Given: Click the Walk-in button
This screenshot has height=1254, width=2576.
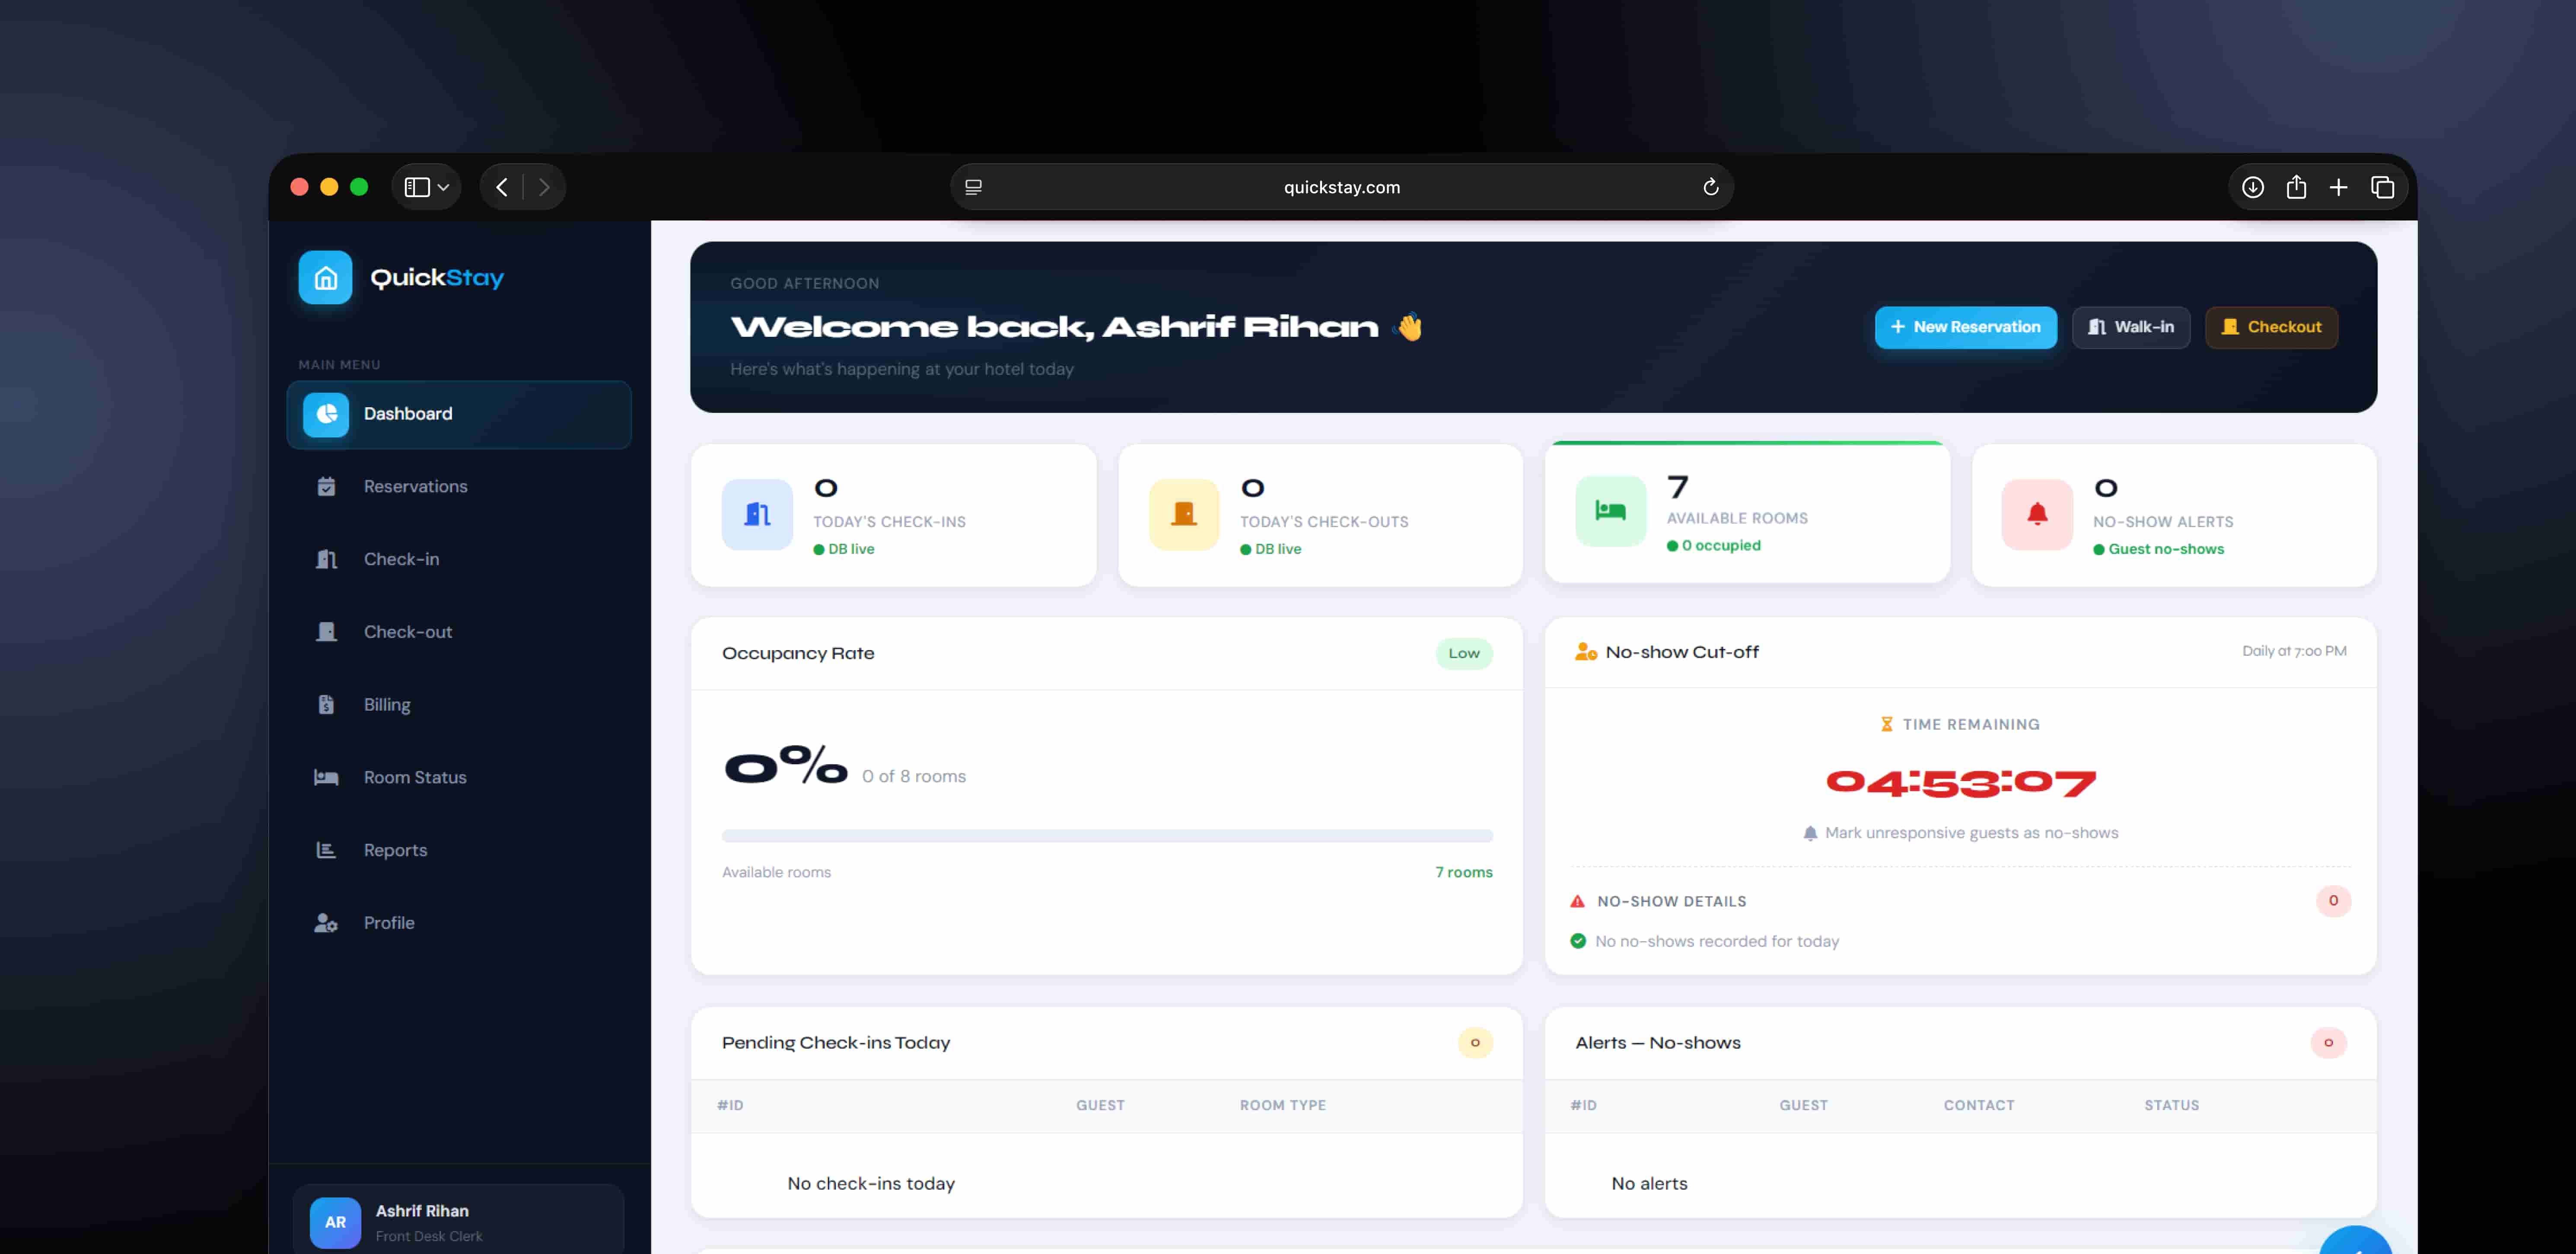Looking at the screenshot, I should click(x=2131, y=327).
